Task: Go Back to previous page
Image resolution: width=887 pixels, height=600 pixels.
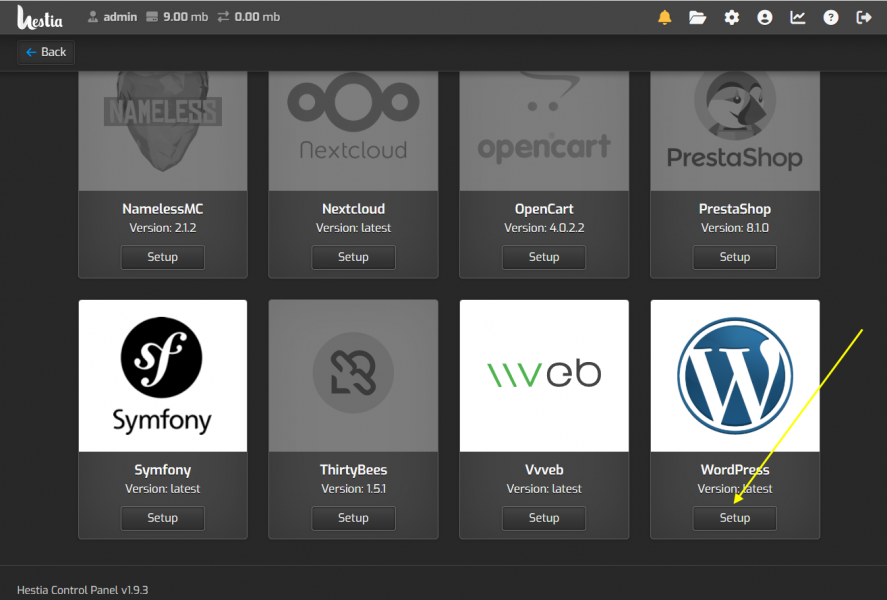Action: tap(46, 52)
